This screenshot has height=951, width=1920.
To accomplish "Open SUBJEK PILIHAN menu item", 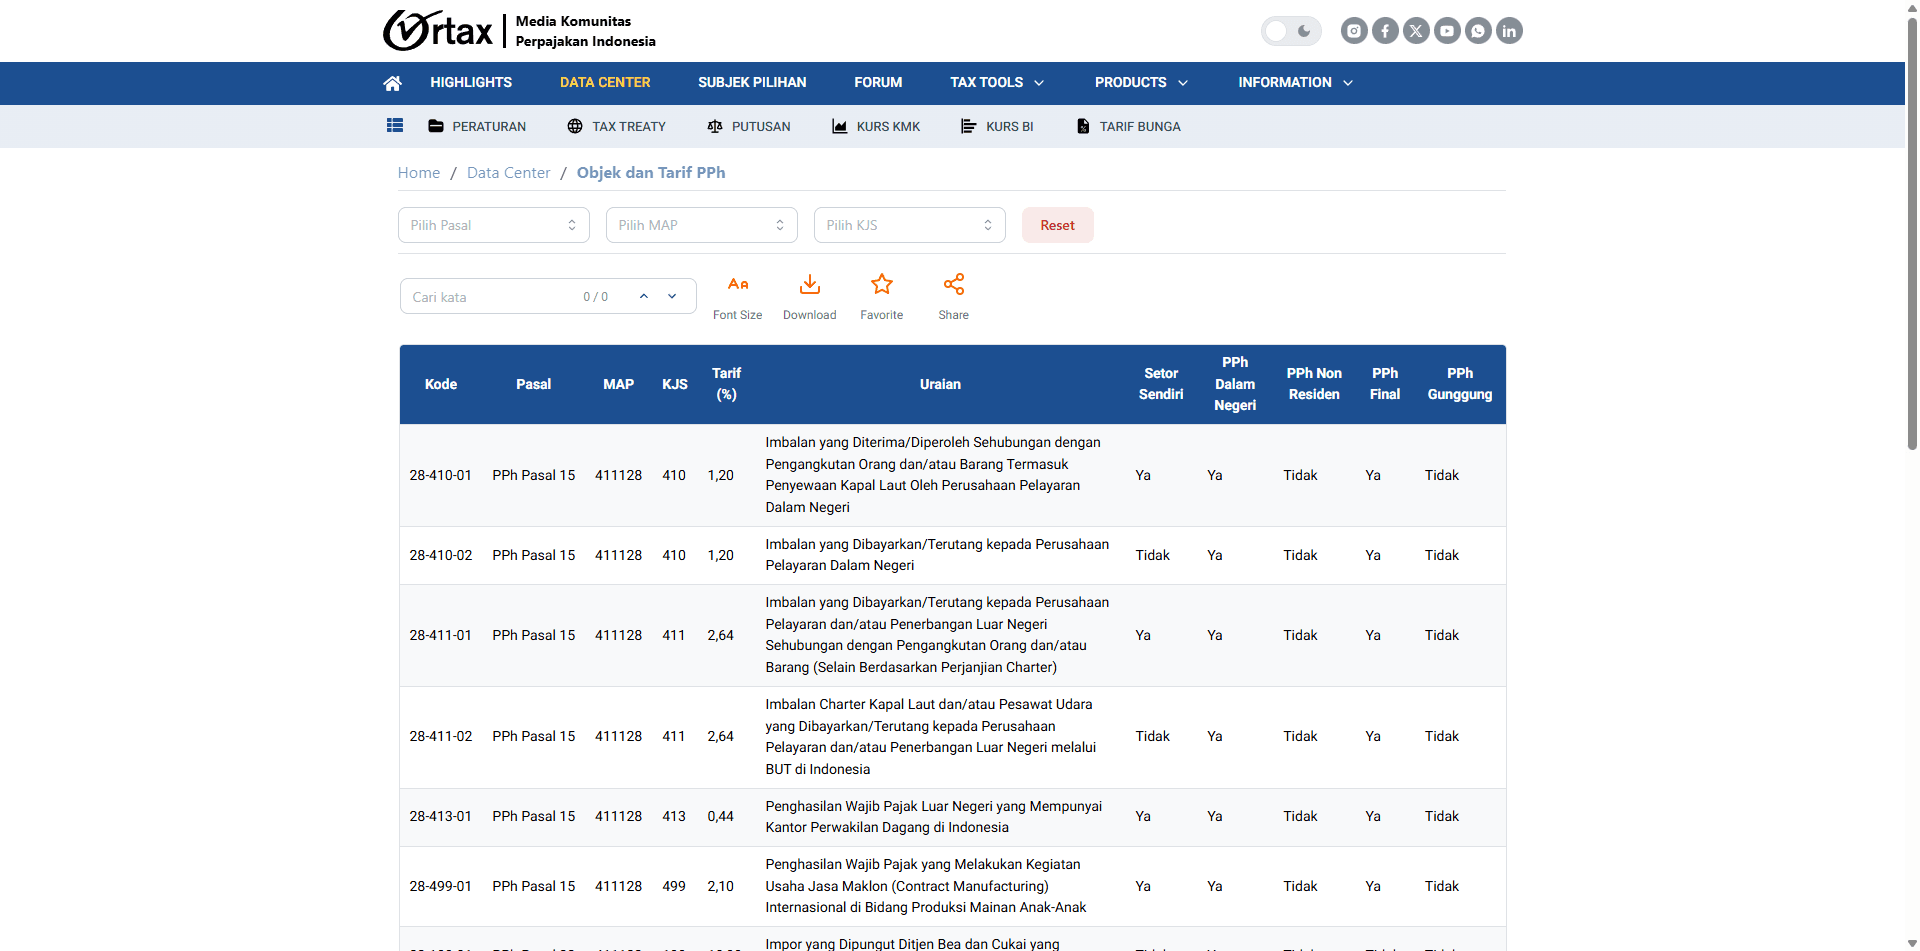I will coord(752,83).
